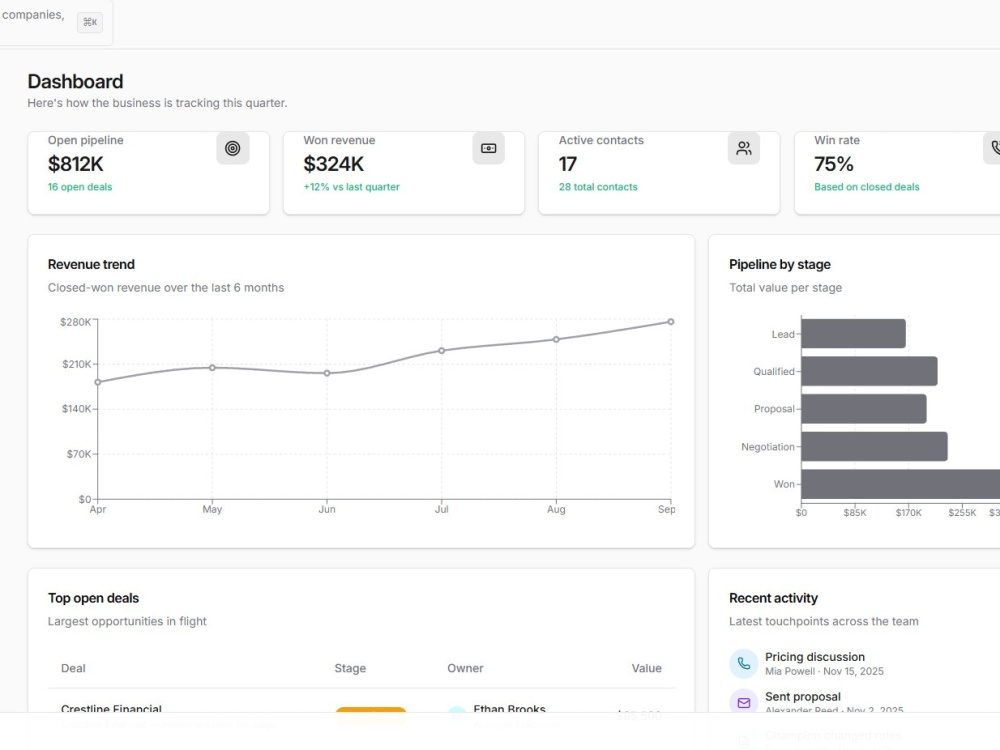
Task: Open the Sent proposal activity
Action: pyautogui.click(x=803, y=696)
